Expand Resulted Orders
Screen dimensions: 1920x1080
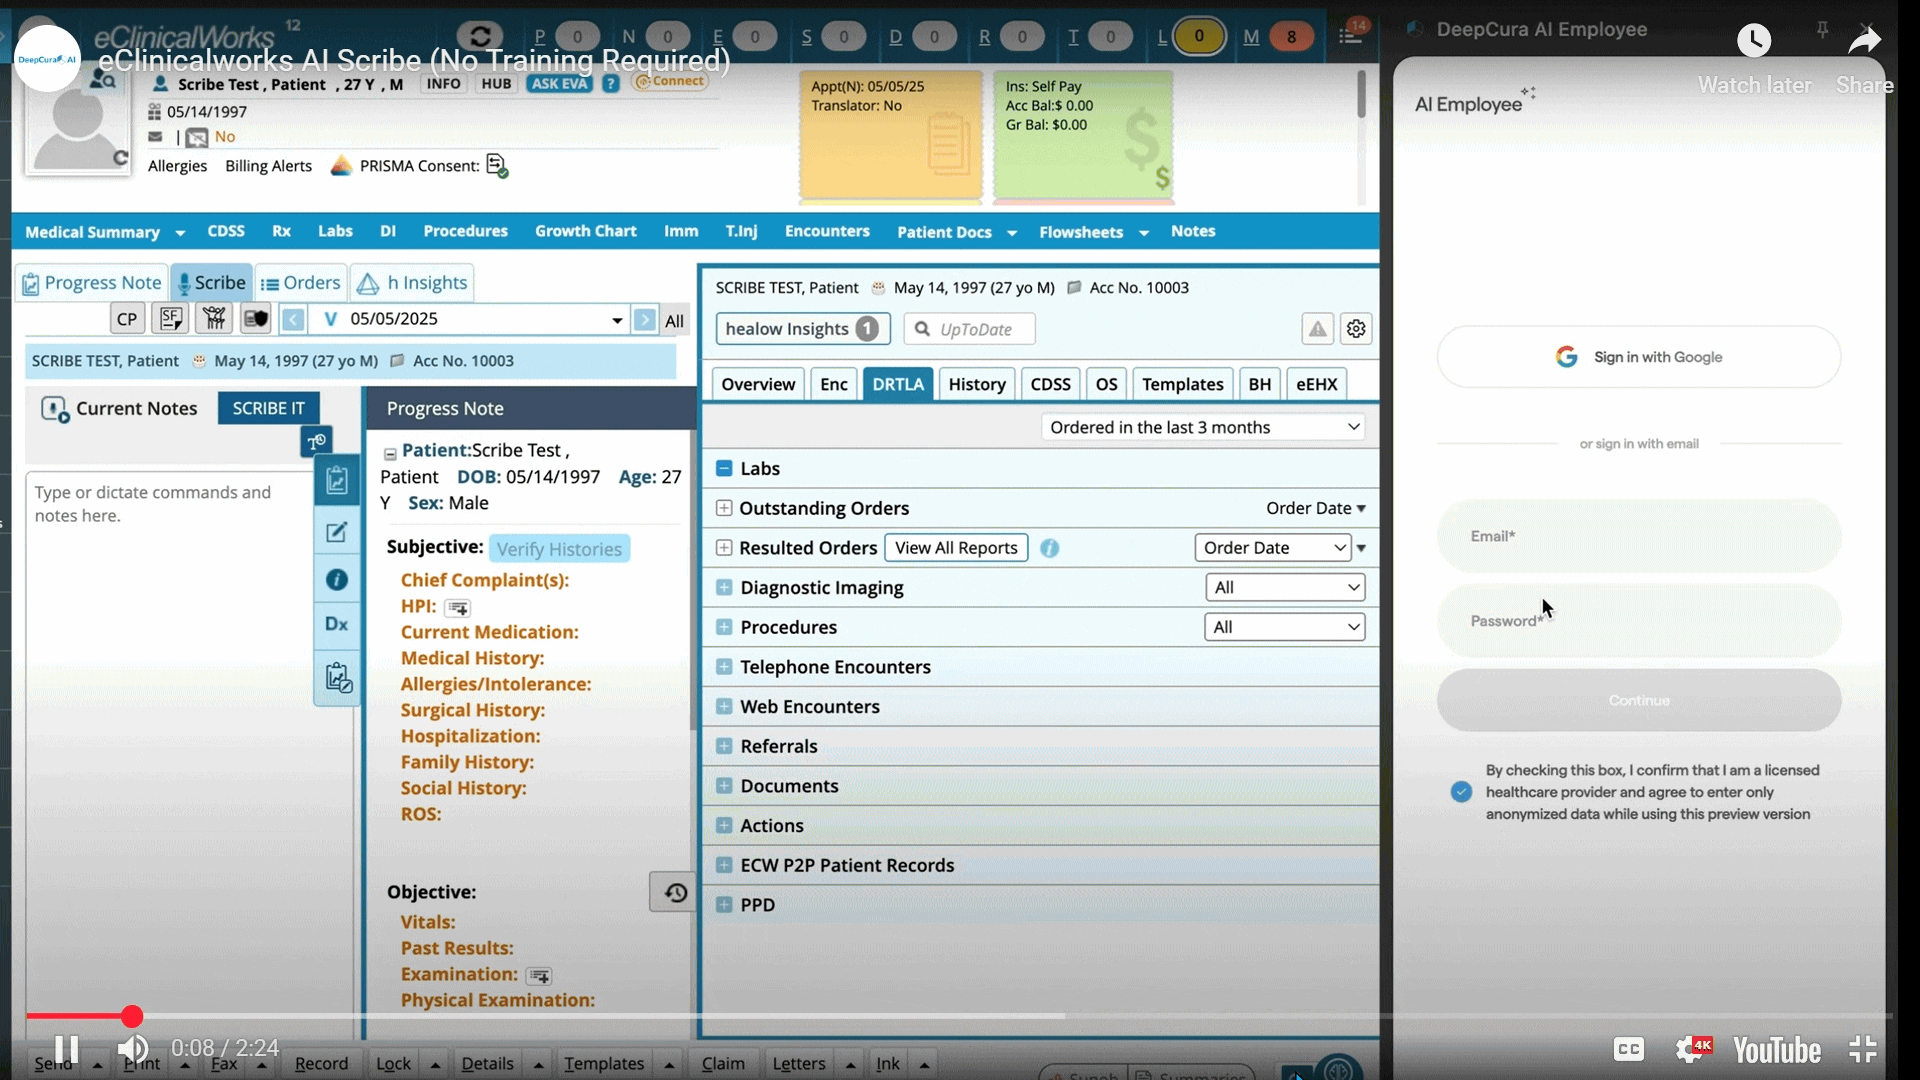724,548
